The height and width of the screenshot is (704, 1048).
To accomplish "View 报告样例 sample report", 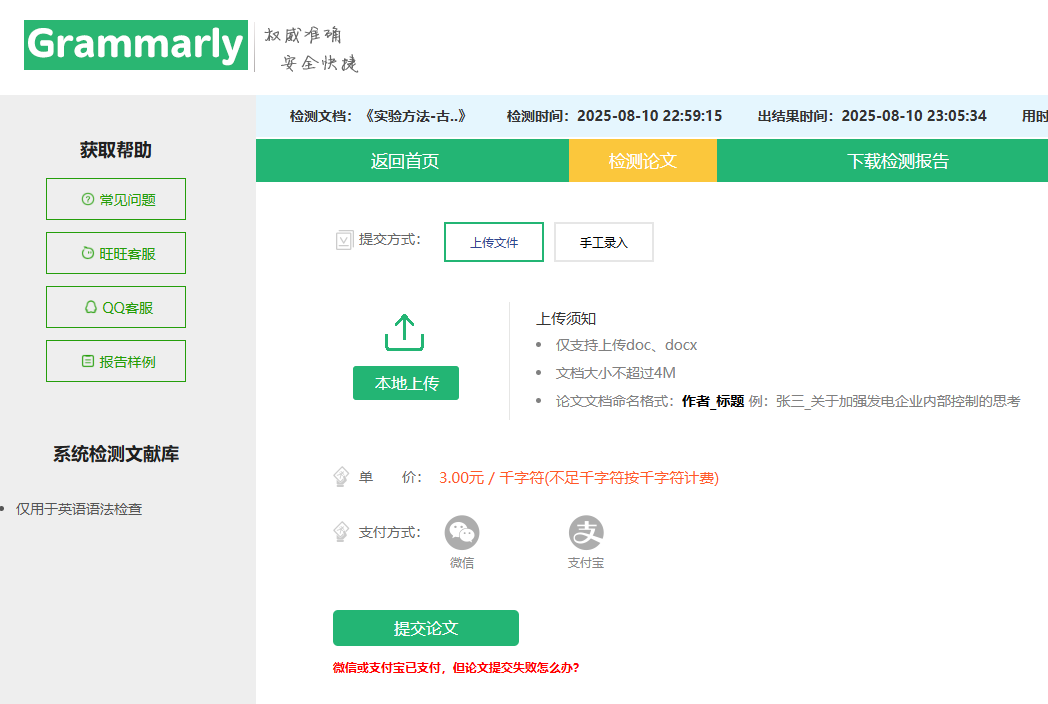I will tap(116, 362).
